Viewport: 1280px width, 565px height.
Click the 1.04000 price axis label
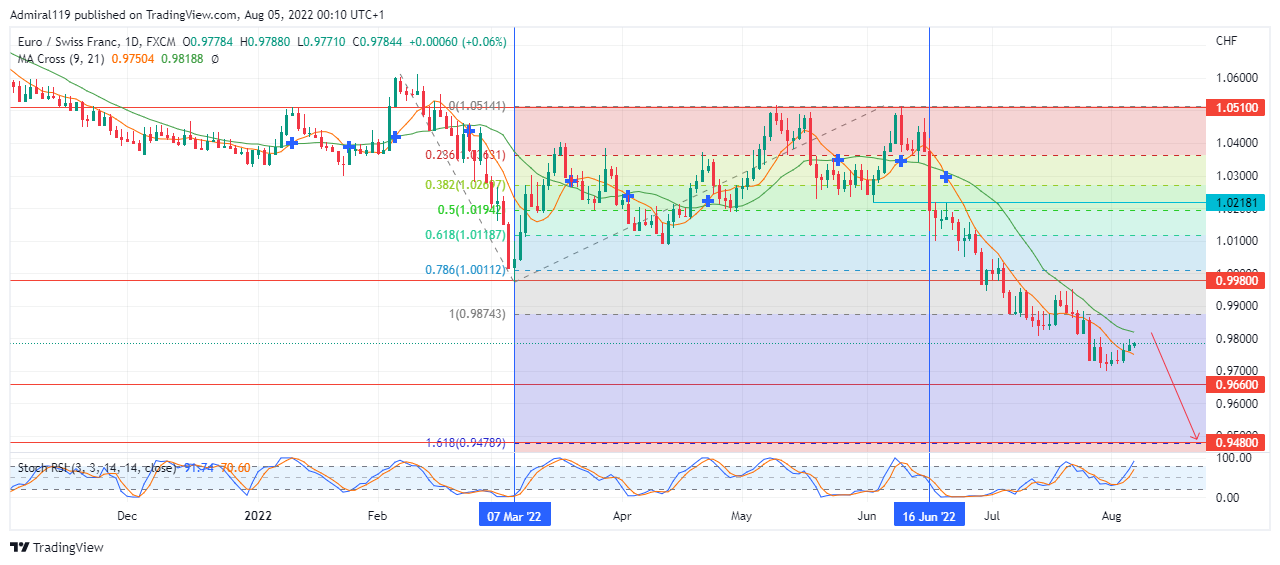[x=1235, y=144]
